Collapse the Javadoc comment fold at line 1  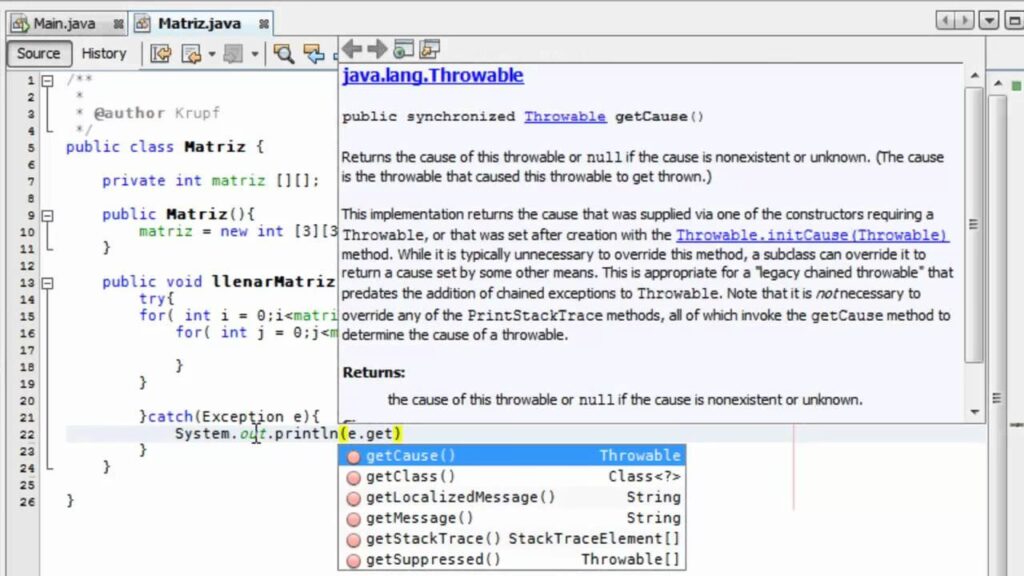click(47, 80)
